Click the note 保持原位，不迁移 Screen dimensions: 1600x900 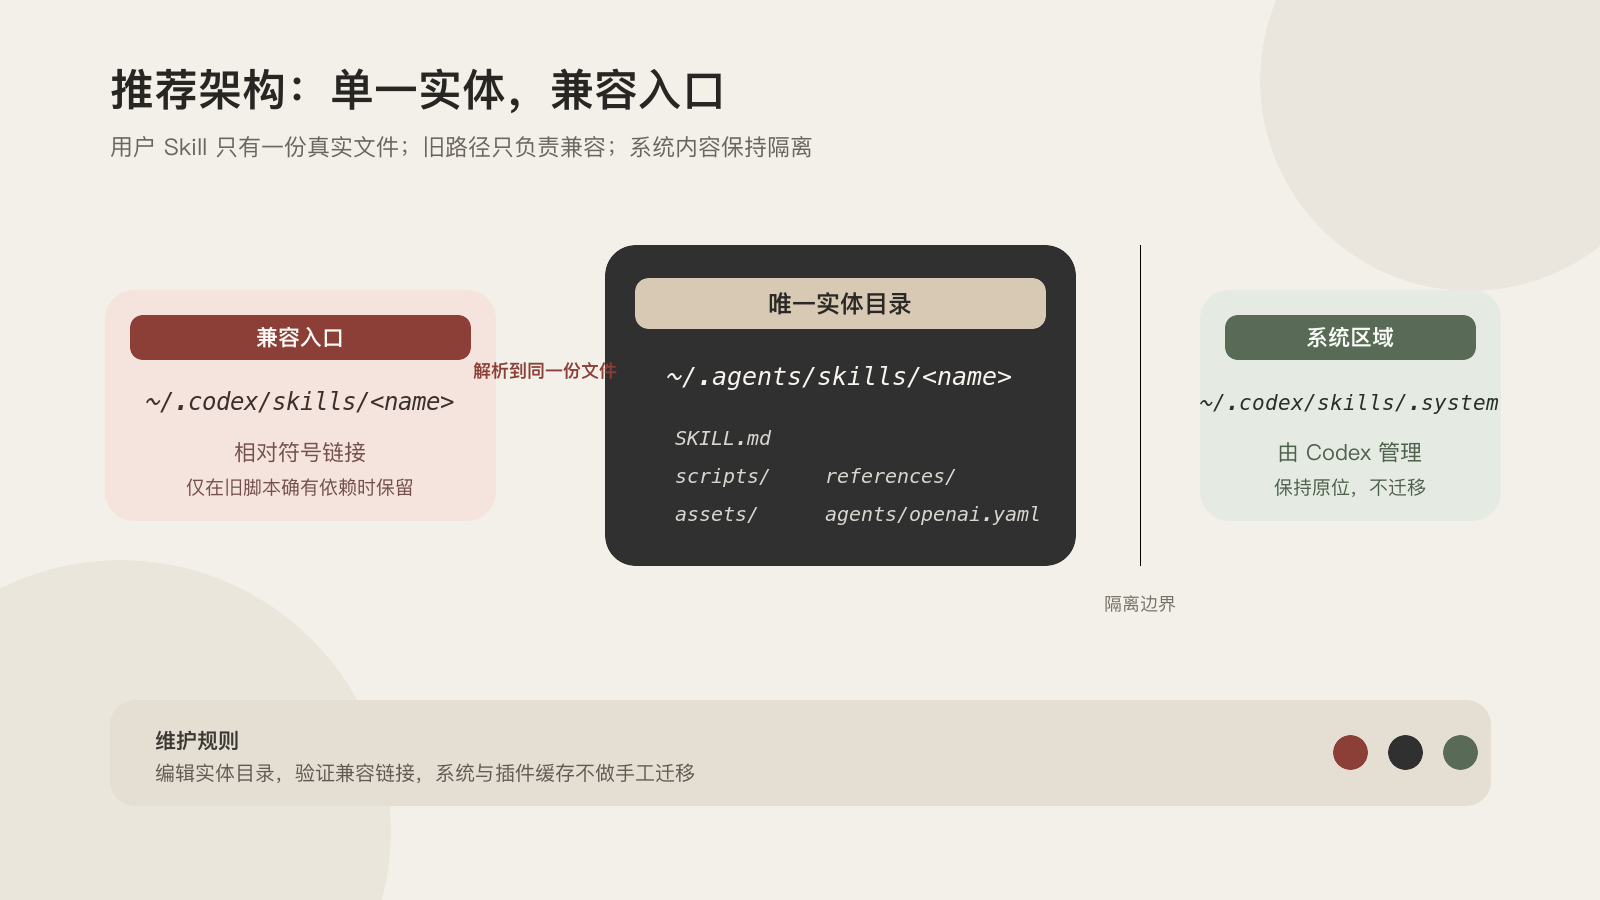1350,487
